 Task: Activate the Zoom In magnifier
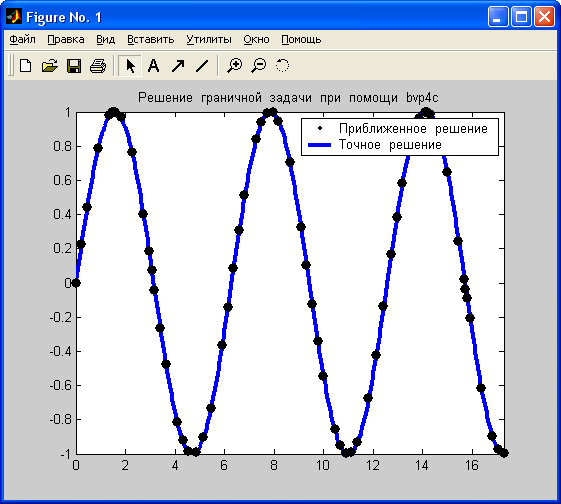(x=234, y=66)
